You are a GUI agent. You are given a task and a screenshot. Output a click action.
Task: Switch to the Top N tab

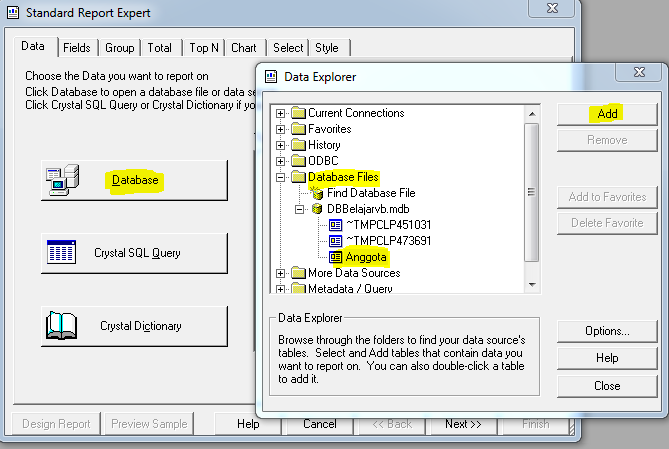point(204,48)
